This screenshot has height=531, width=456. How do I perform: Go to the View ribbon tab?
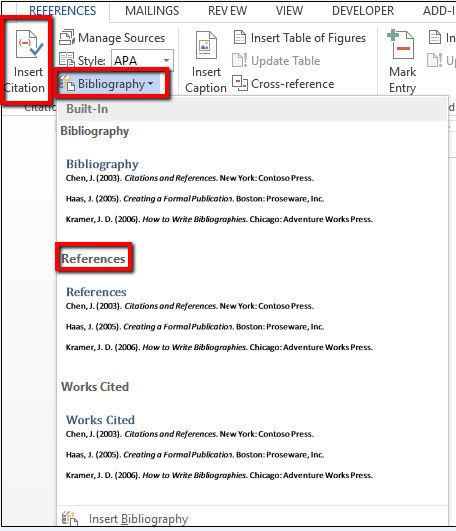pyautogui.click(x=289, y=11)
